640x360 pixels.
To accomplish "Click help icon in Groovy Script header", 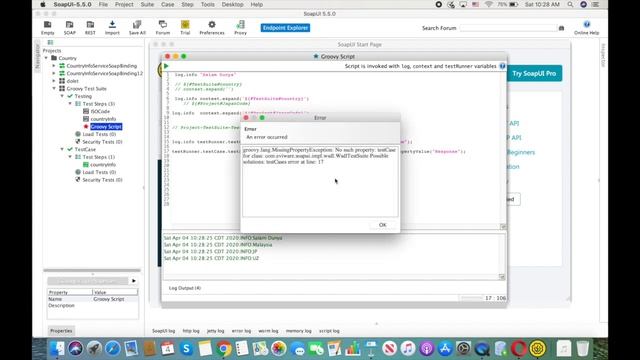I will click(502, 66).
